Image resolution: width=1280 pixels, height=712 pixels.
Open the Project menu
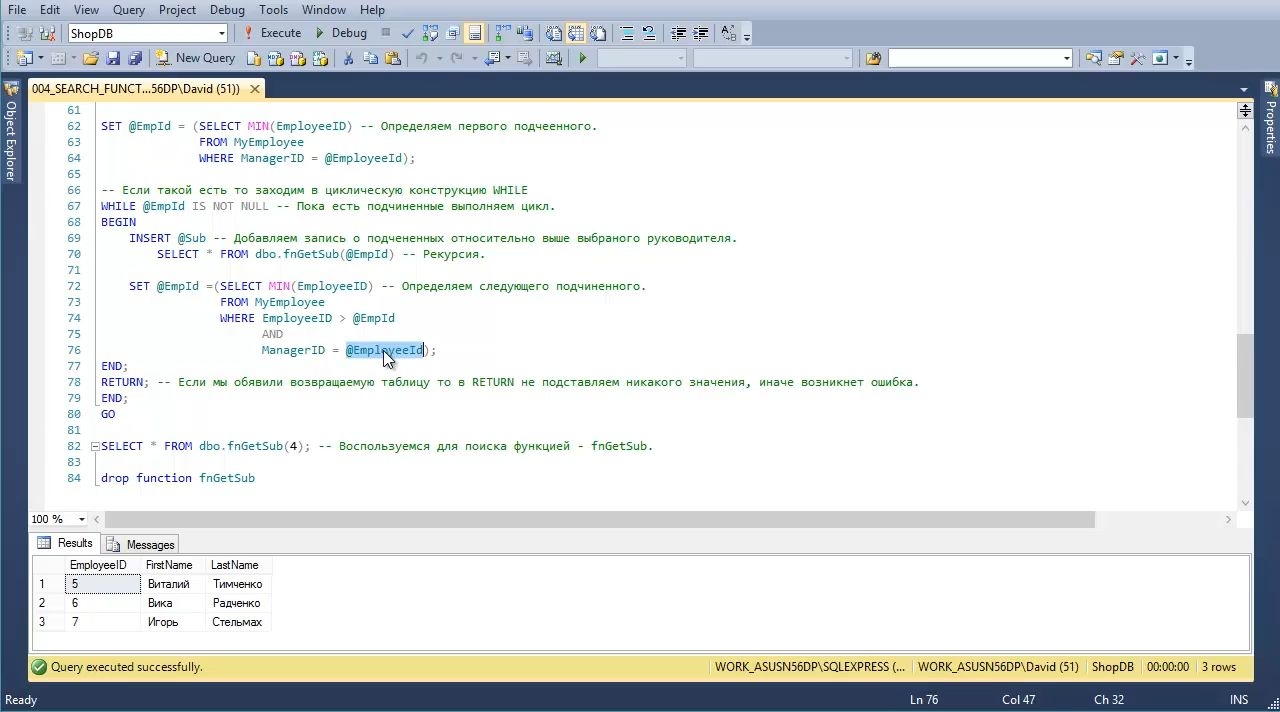(x=177, y=9)
